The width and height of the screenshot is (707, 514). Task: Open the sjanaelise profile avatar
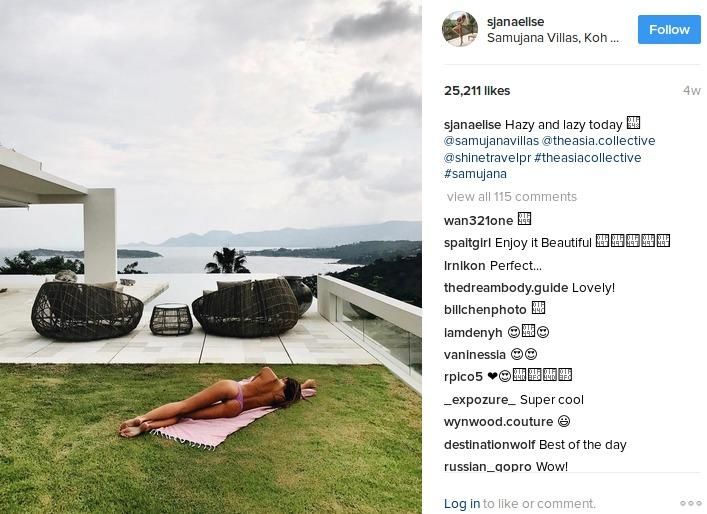point(460,29)
